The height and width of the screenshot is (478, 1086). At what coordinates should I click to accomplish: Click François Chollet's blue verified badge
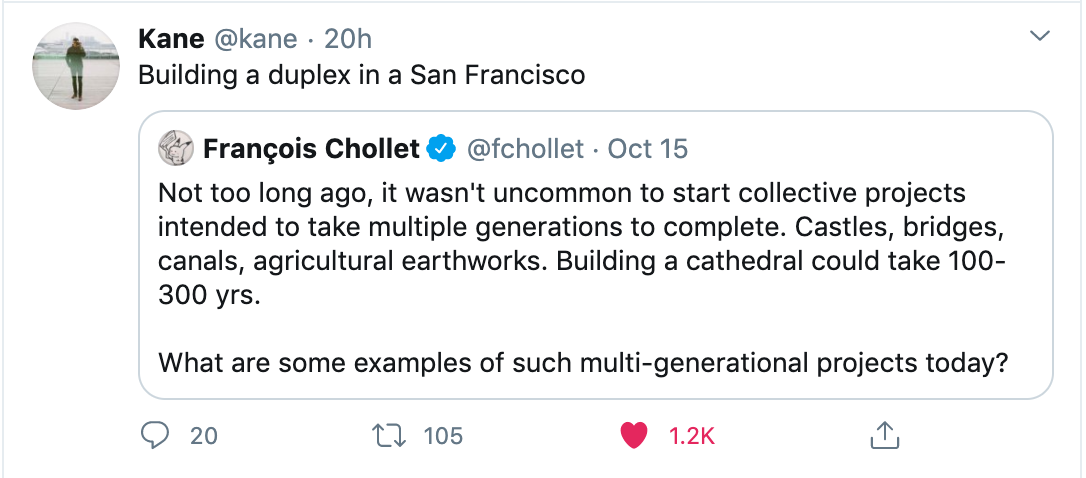[440, 149]
